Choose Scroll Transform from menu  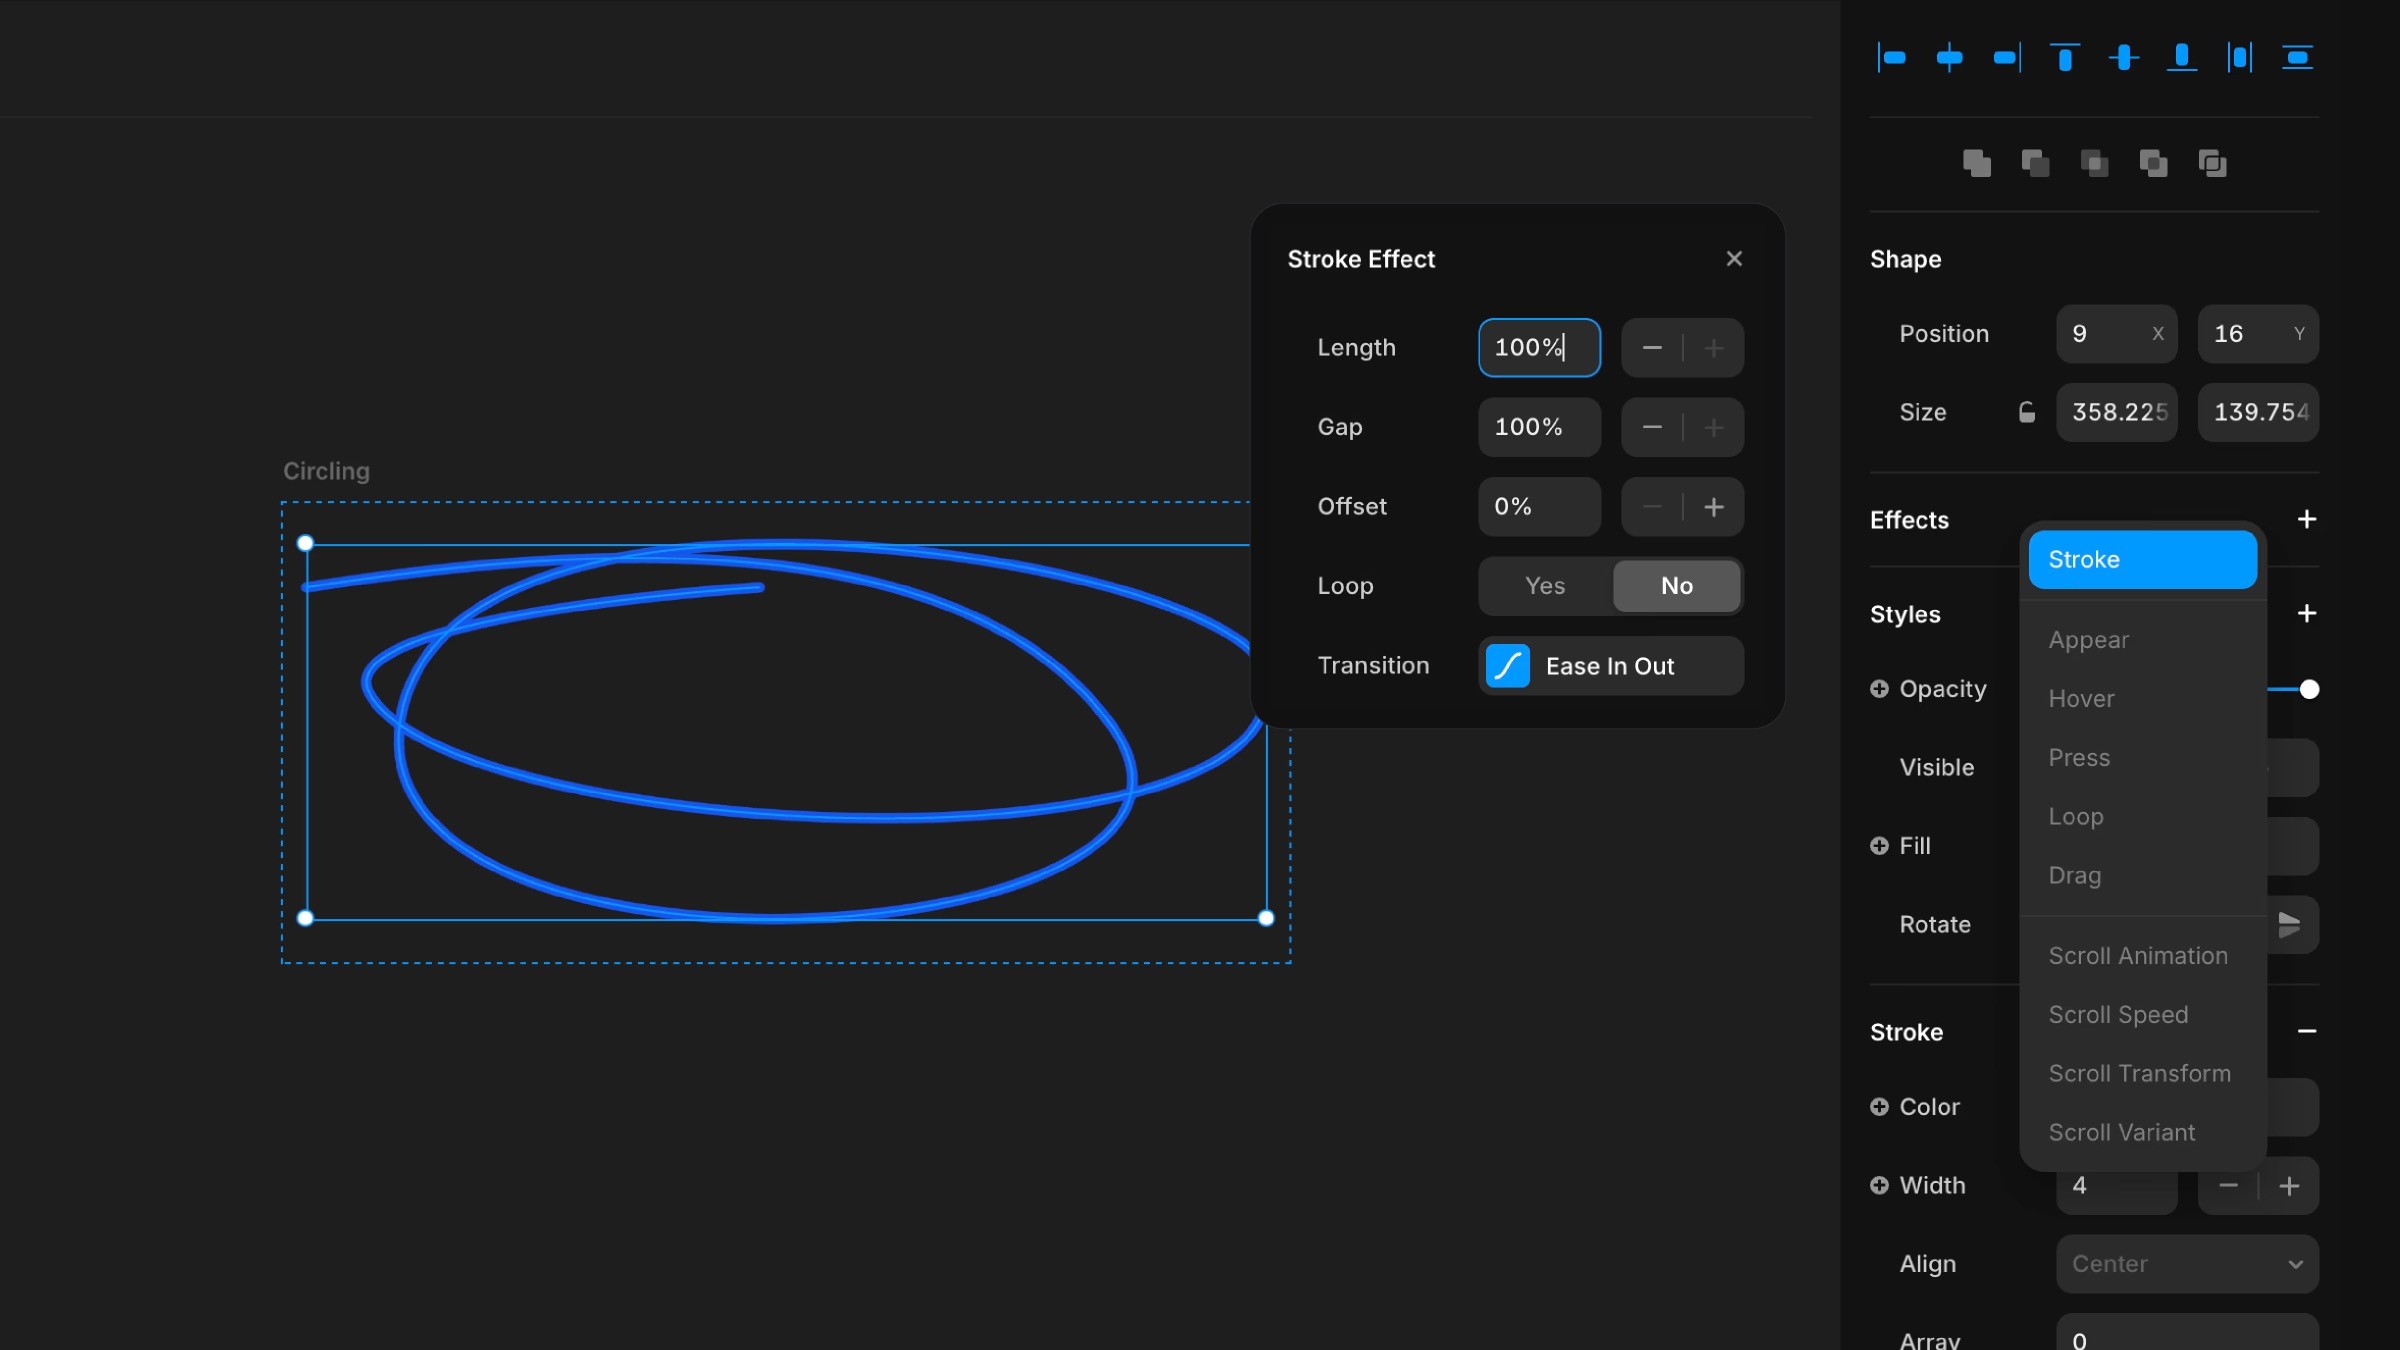2142,1074
